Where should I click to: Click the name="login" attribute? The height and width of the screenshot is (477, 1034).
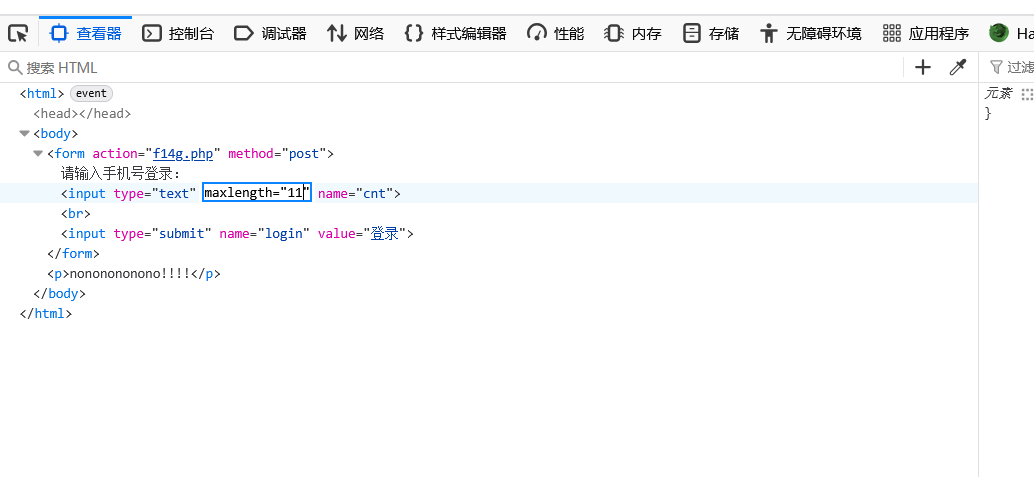pyautogui.click(x=264, y=234)
